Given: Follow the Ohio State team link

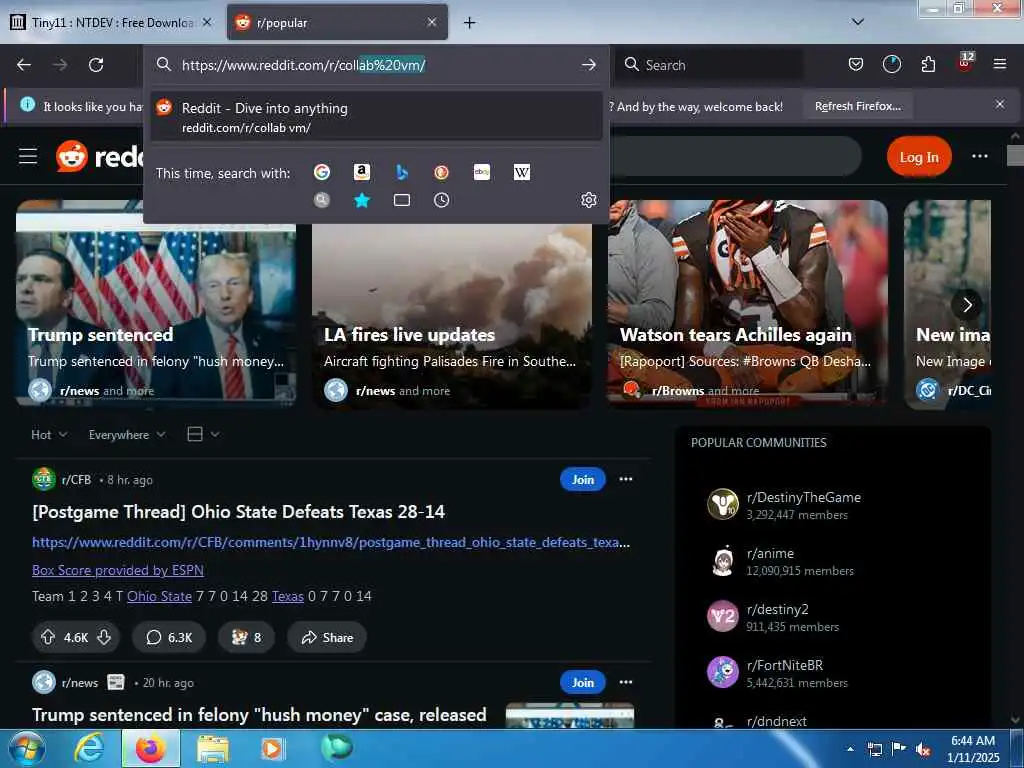Looking at the screenshot, I should coord(159,596).
